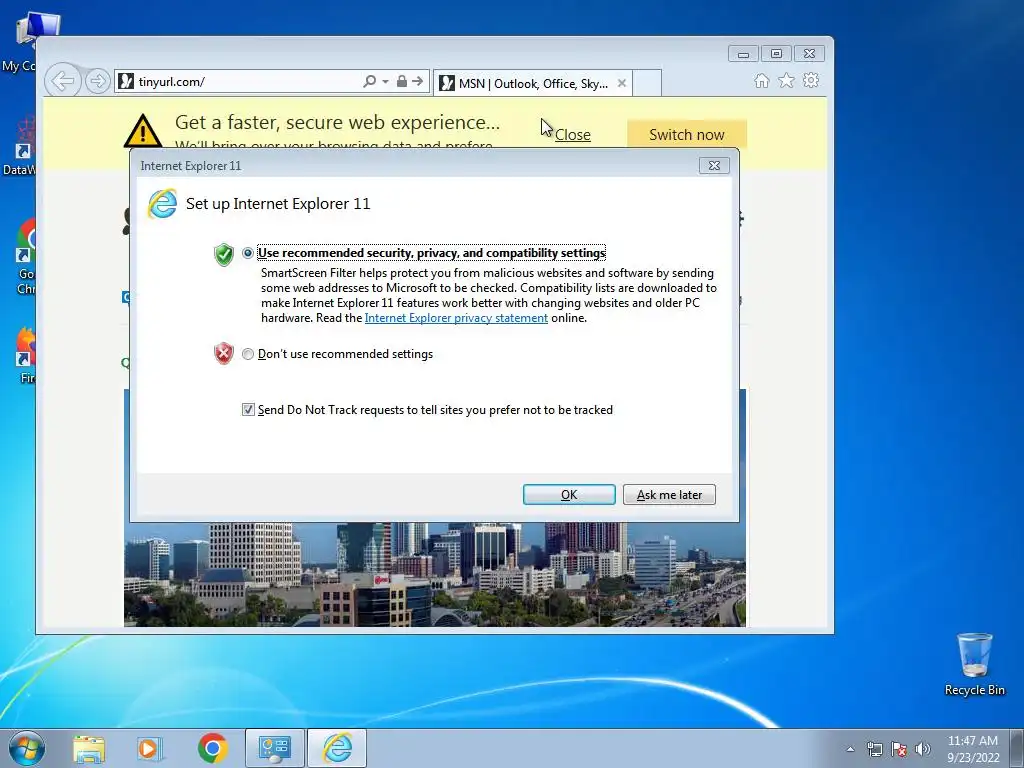
Task: Click the city skyline image on page
Action: click(x=435, y=575)
